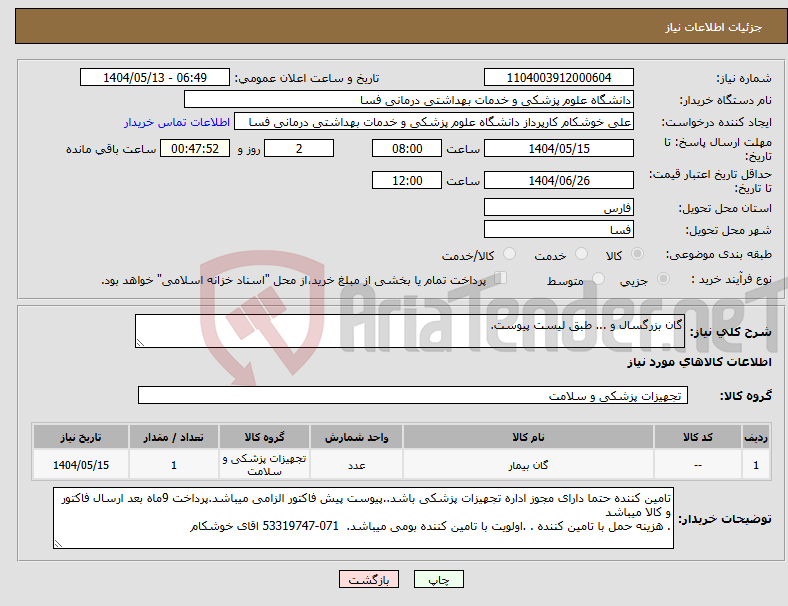Screen dimensions: 788x606
Task: Click the 1404/05/15 need date table cell
Action: coord(81,465)
